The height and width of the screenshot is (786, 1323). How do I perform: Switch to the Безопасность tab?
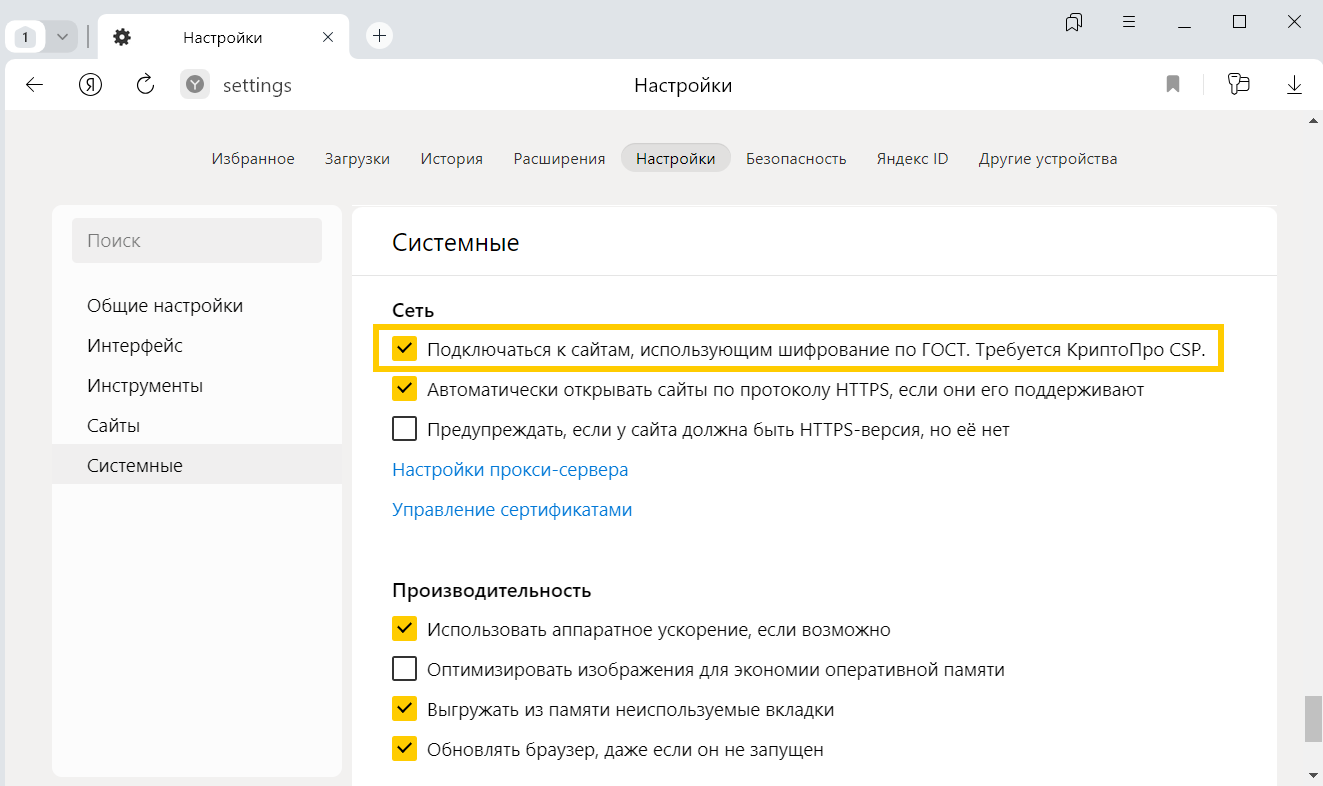(796, 158)
